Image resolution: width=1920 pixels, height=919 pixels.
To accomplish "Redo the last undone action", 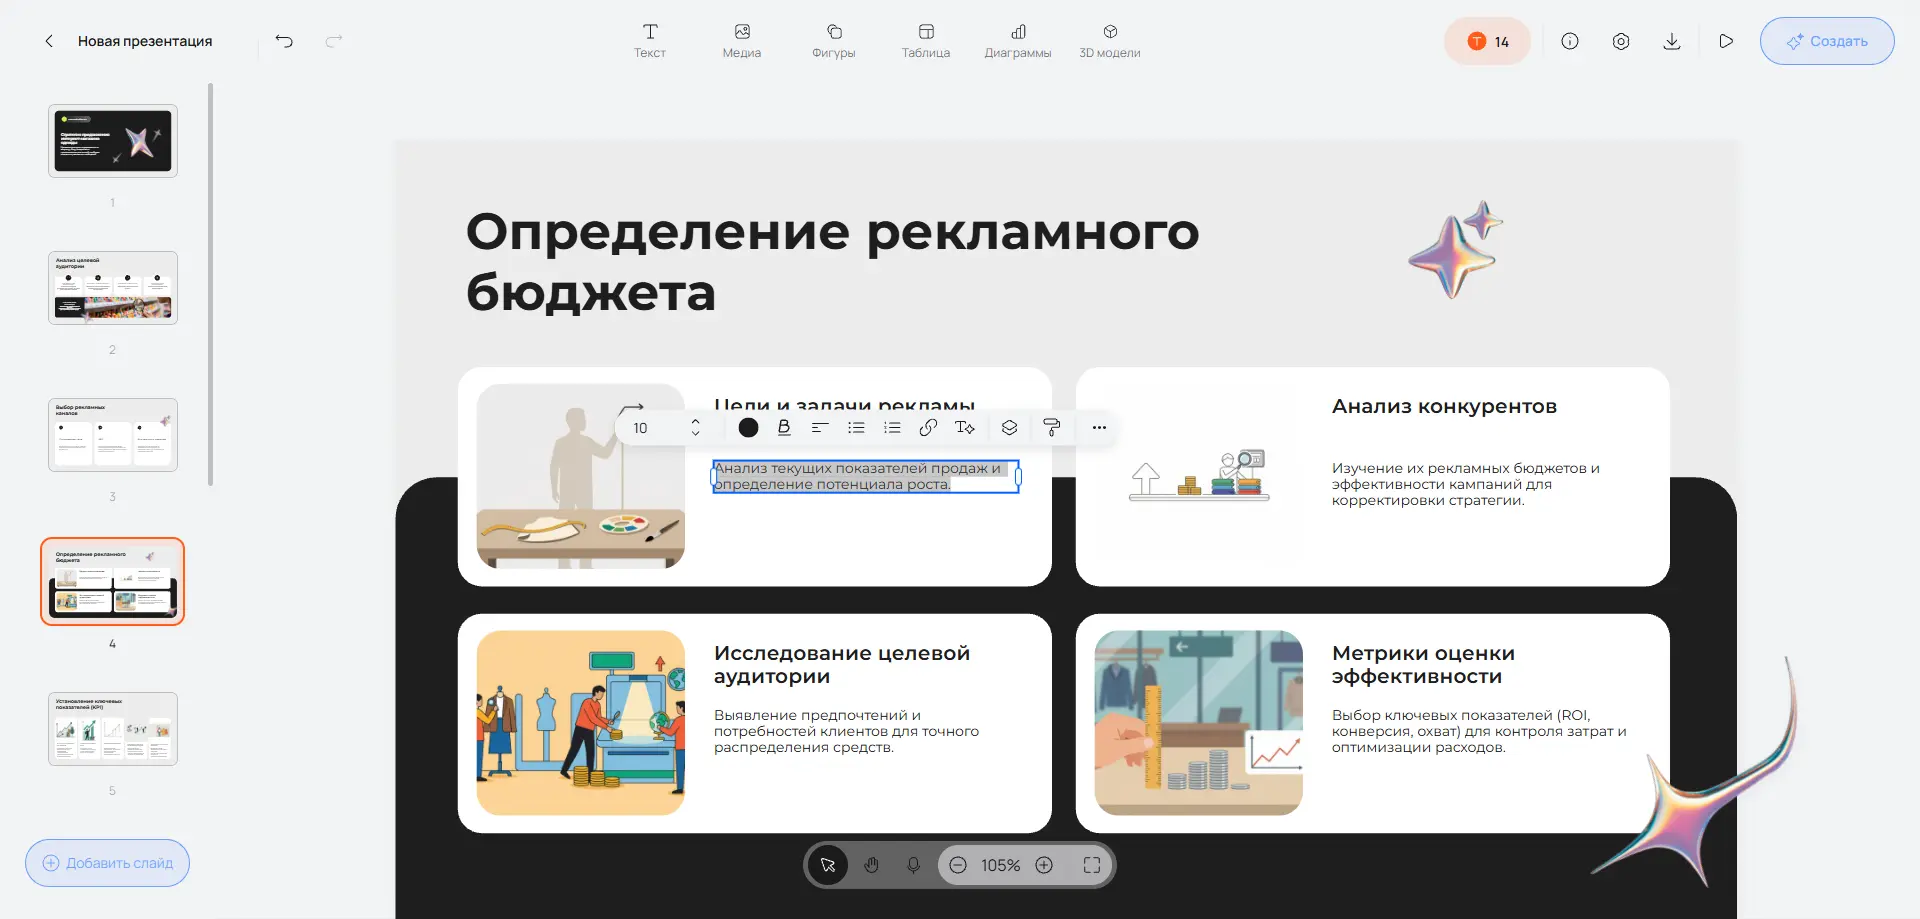I will click(x=334, y=41).
